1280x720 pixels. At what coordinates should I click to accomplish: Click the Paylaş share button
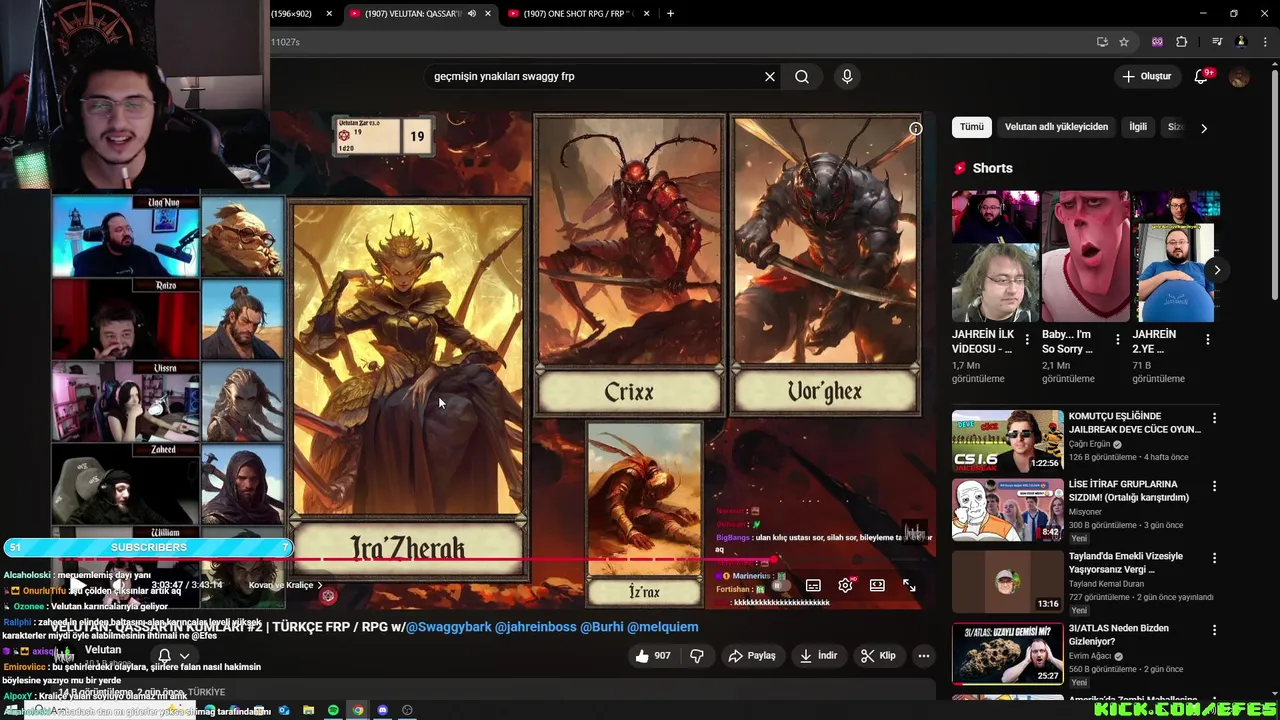[752, 656]
